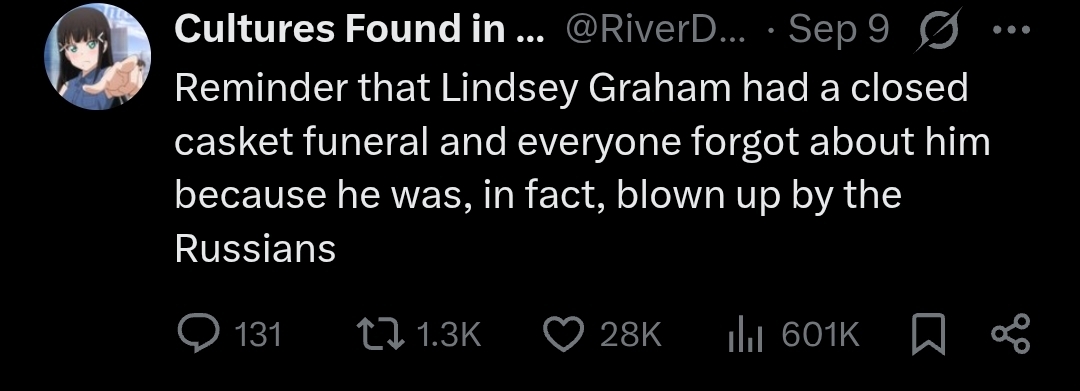This screenshot has width=1080, height=391.
Task: Open the @RiverD... handle link
Action: click(x=655, y=30)
